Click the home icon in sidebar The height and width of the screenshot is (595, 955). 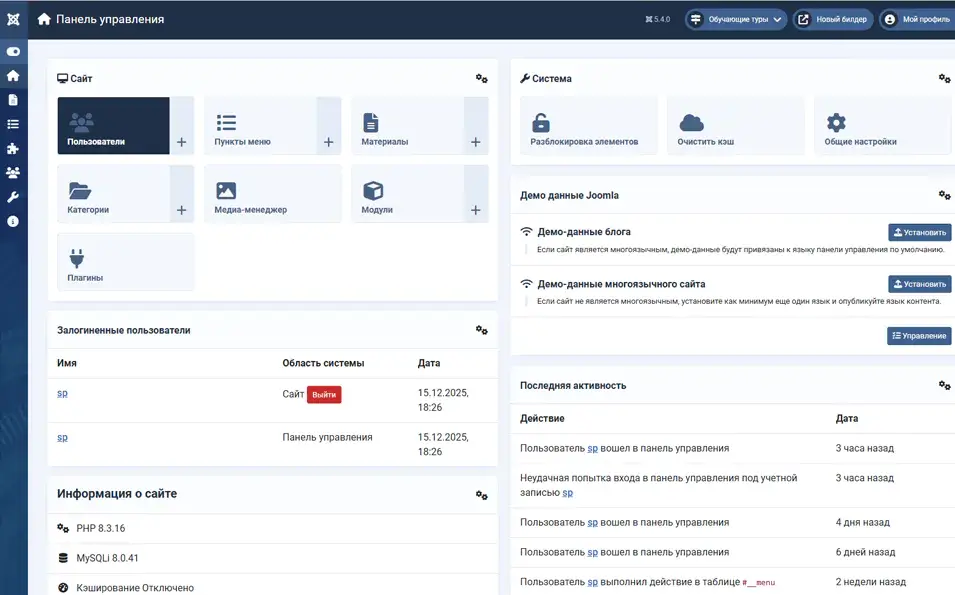(x=13, y=75)
